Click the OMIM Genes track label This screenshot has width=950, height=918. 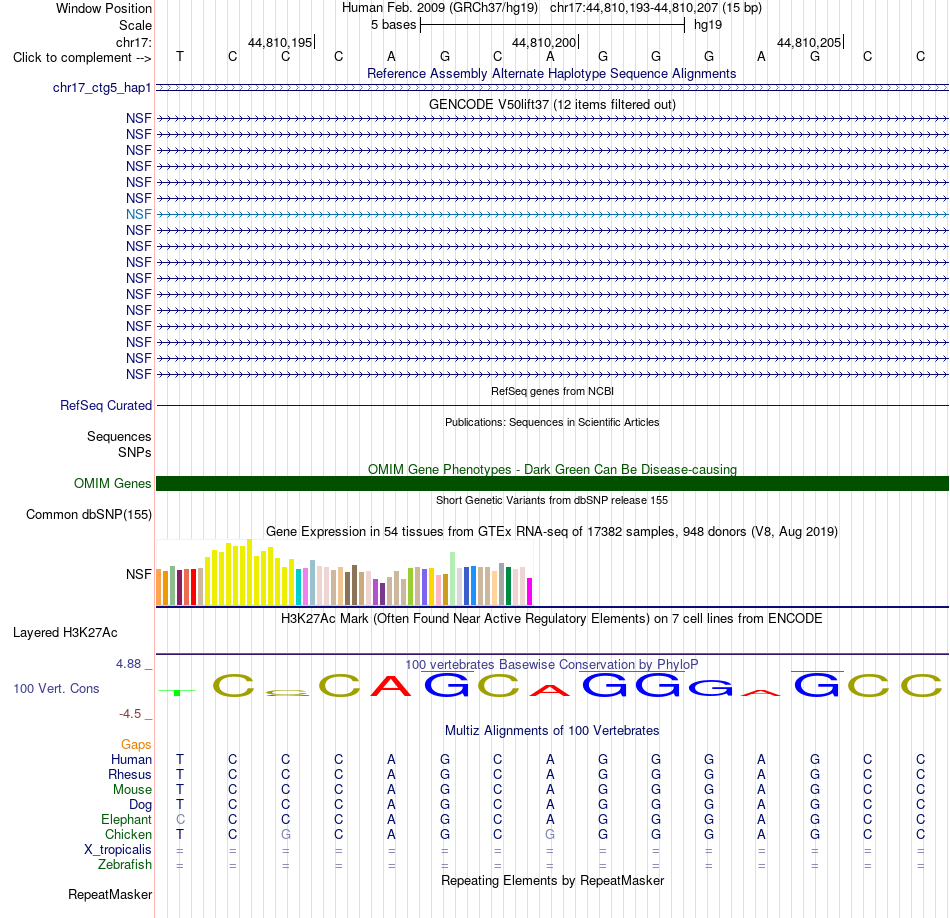click(113, 484)
